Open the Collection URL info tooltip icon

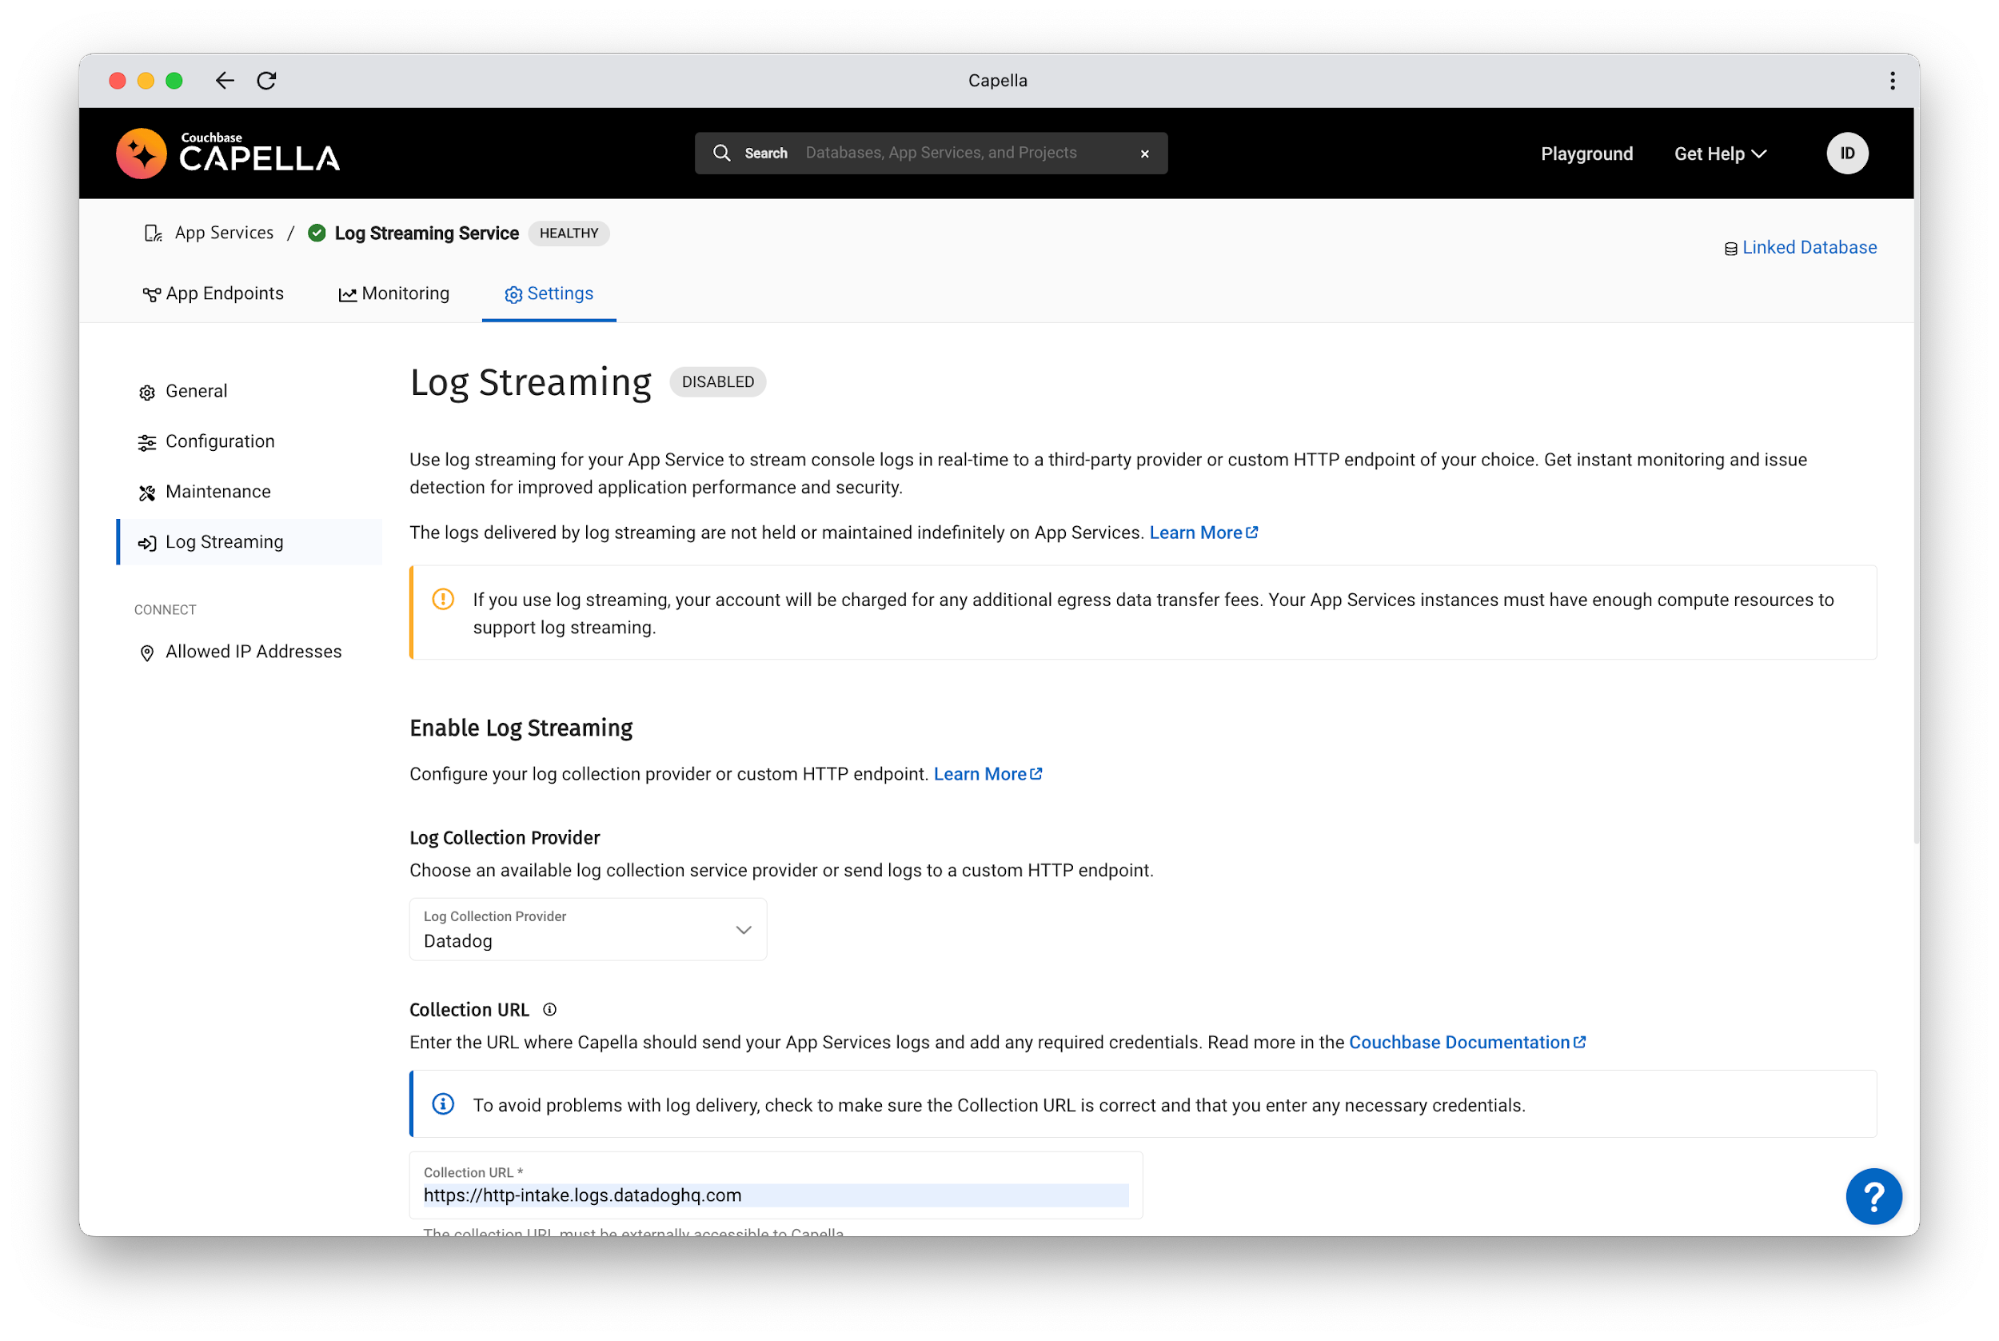(x=551, y=1009)
